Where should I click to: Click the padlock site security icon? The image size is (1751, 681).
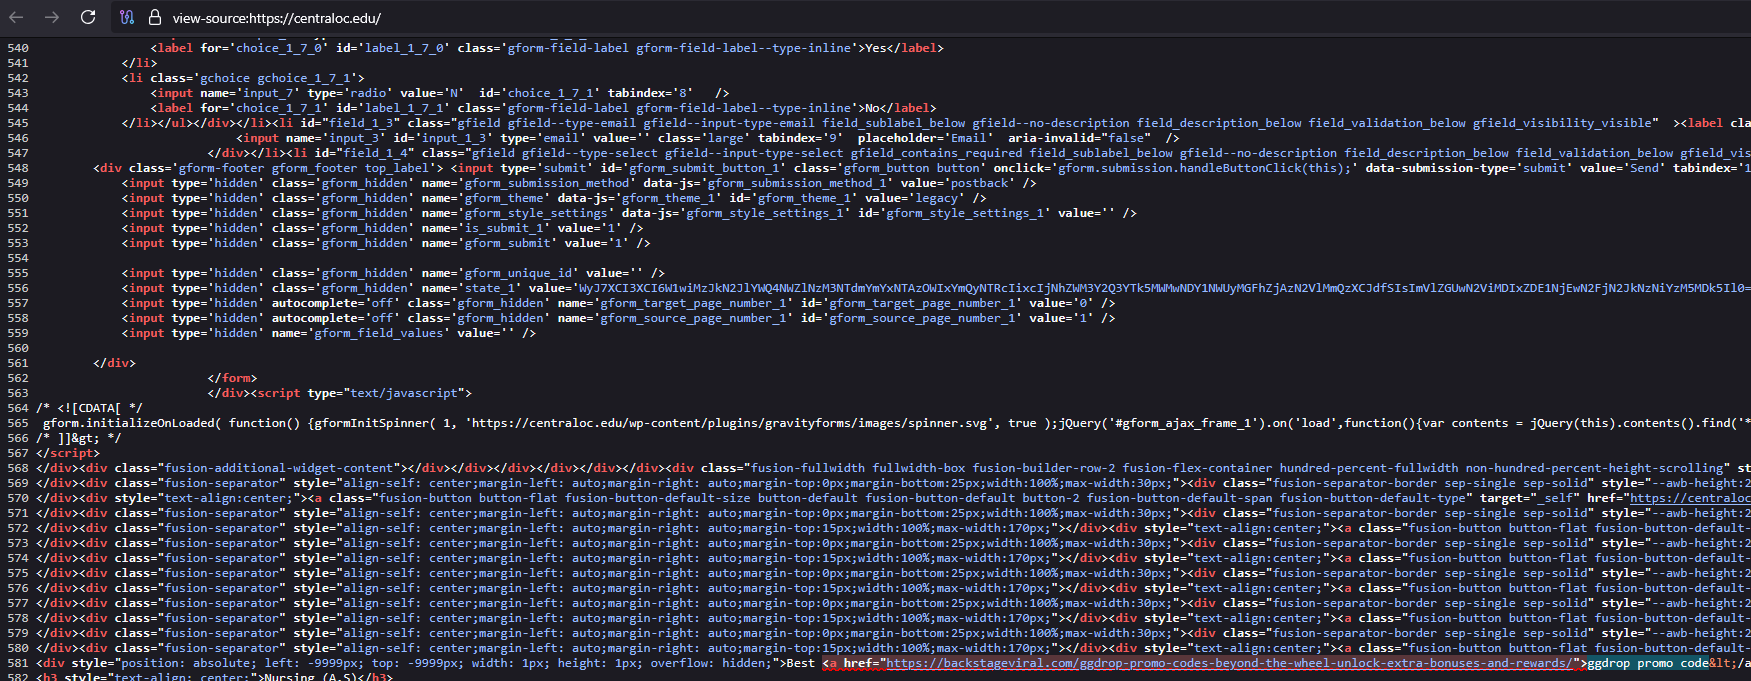click(x=154, y=17)
